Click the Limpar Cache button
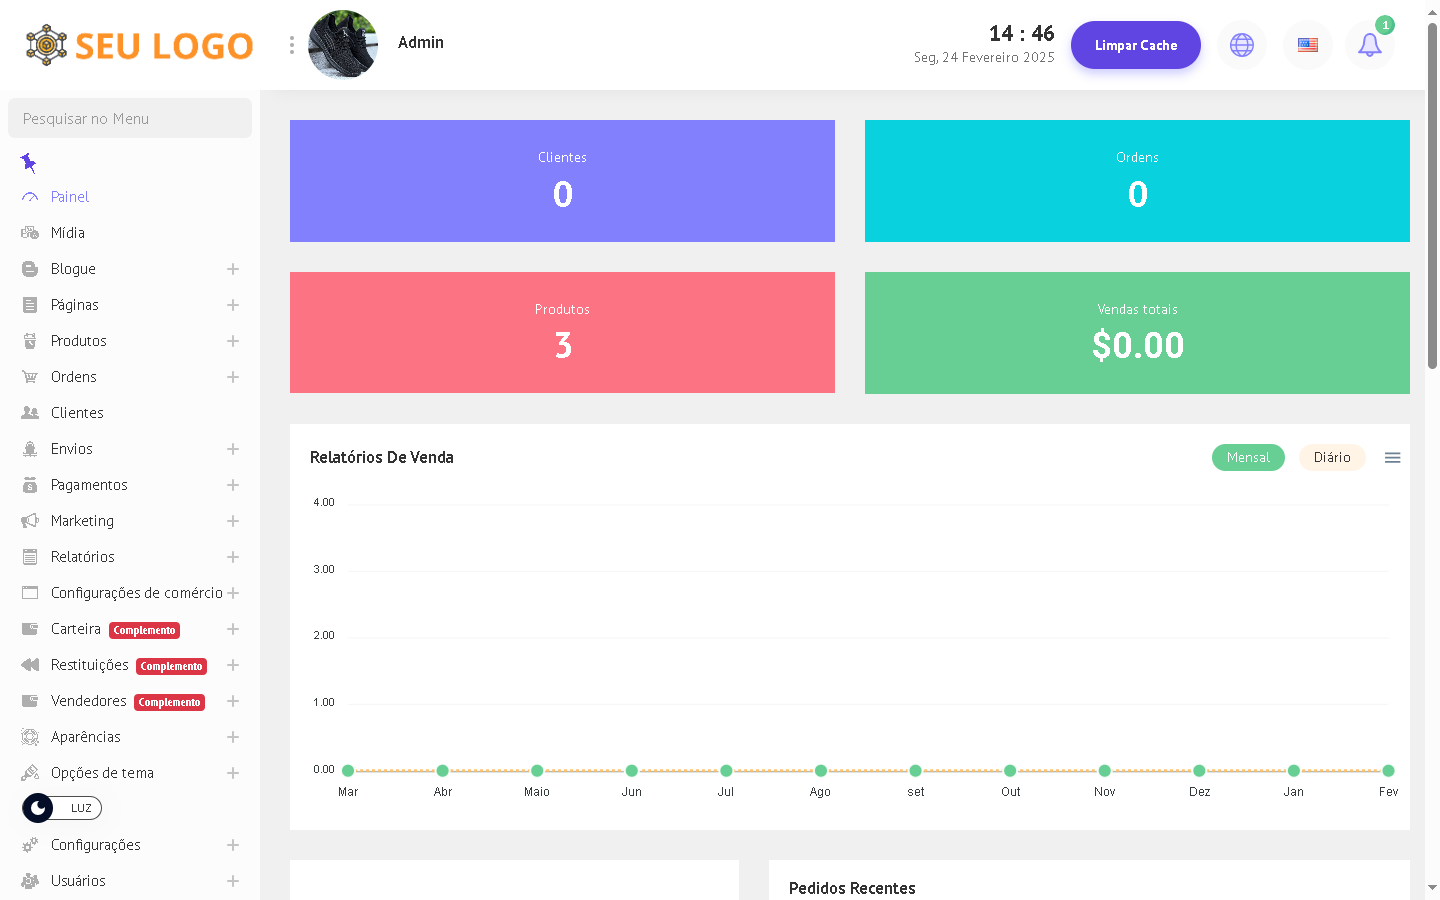The height and width of the screenshot is (900, 1440). (1135, 45)
